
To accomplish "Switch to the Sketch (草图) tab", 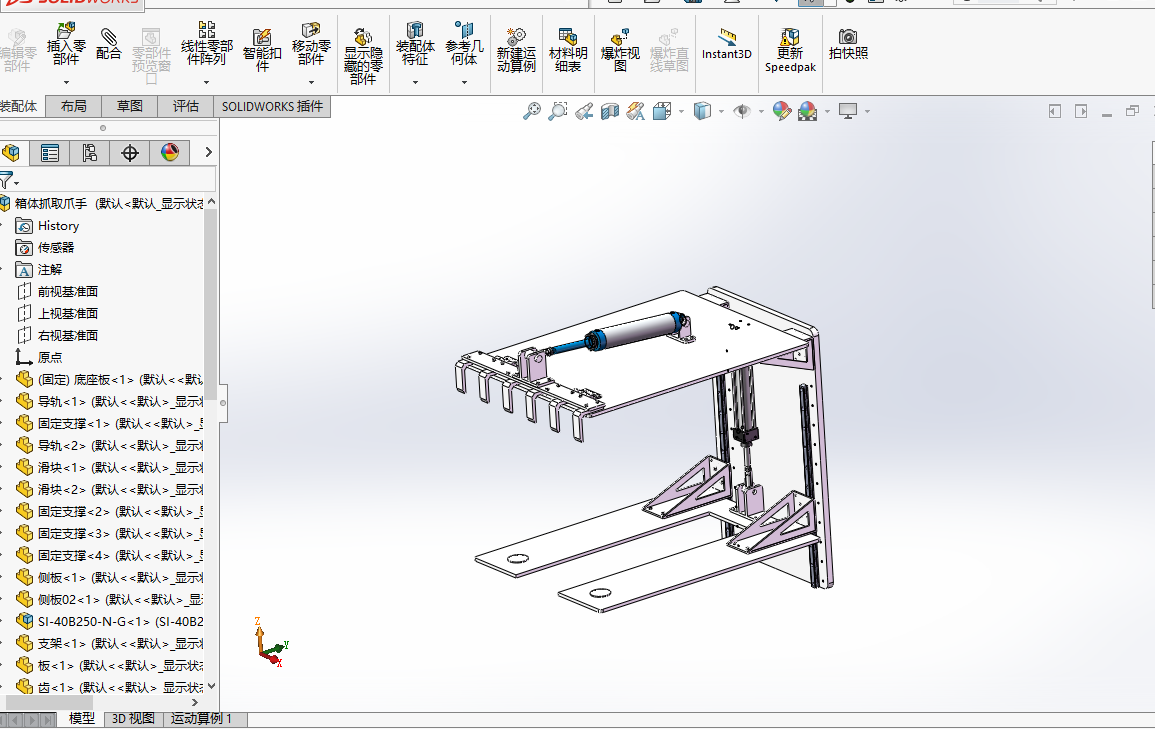I will [x=130, y=107].
